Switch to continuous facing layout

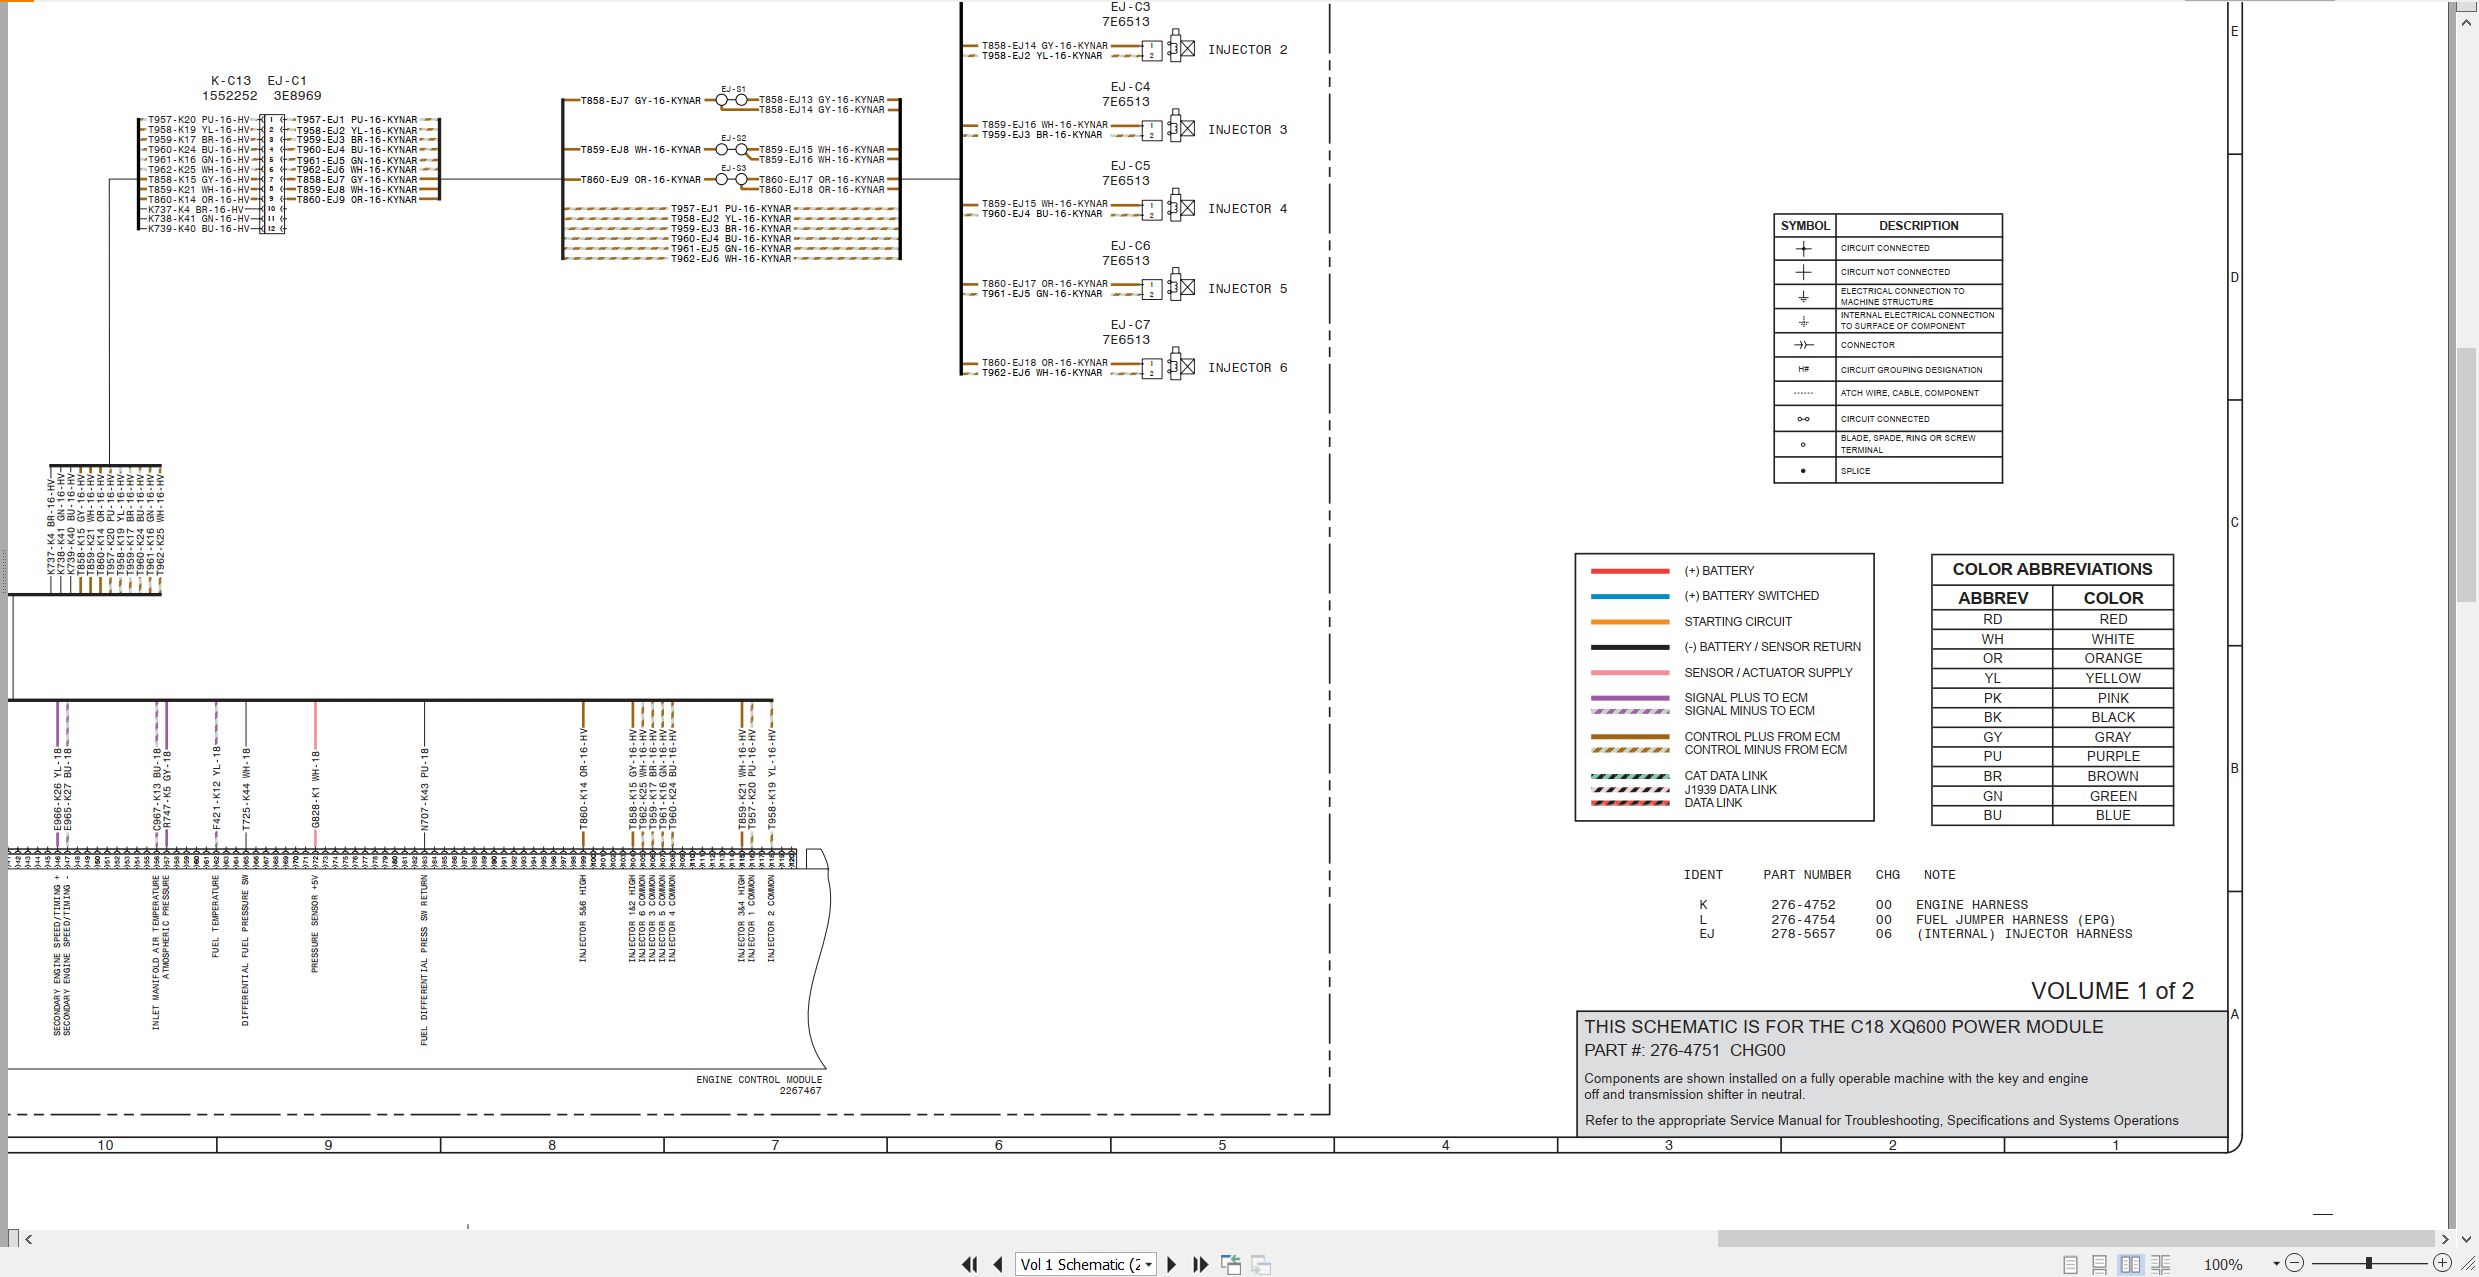(x=2161, y=1265)
